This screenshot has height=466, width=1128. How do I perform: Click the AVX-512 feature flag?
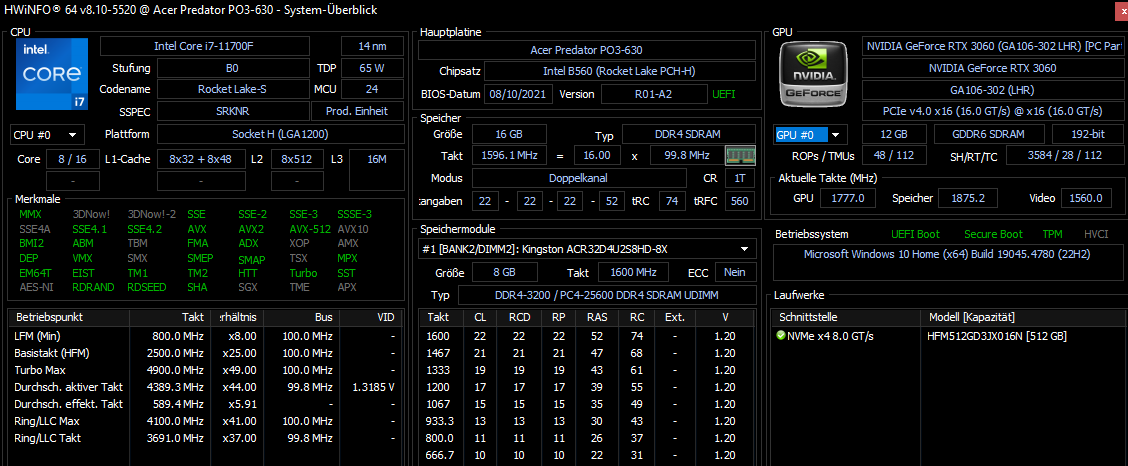(x=309, y=229)
